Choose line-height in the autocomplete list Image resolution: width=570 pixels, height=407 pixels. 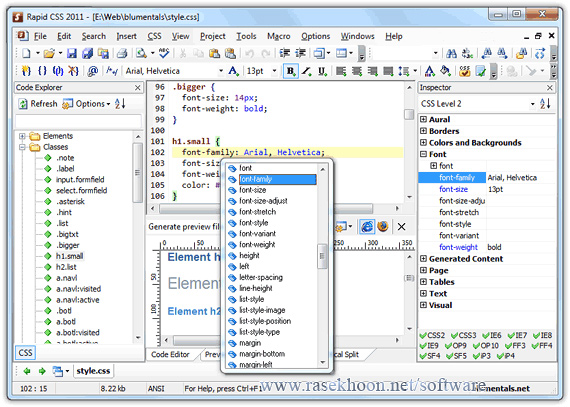point(256,288)
